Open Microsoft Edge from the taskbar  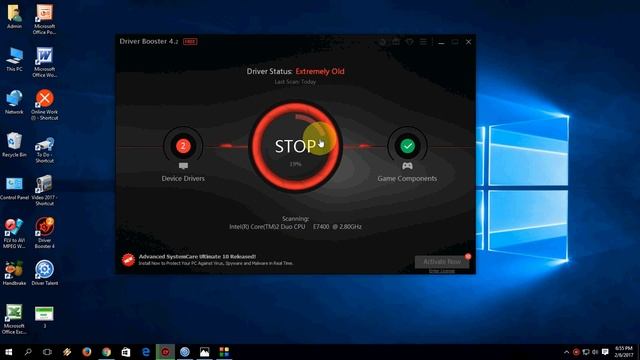[145, 352]
